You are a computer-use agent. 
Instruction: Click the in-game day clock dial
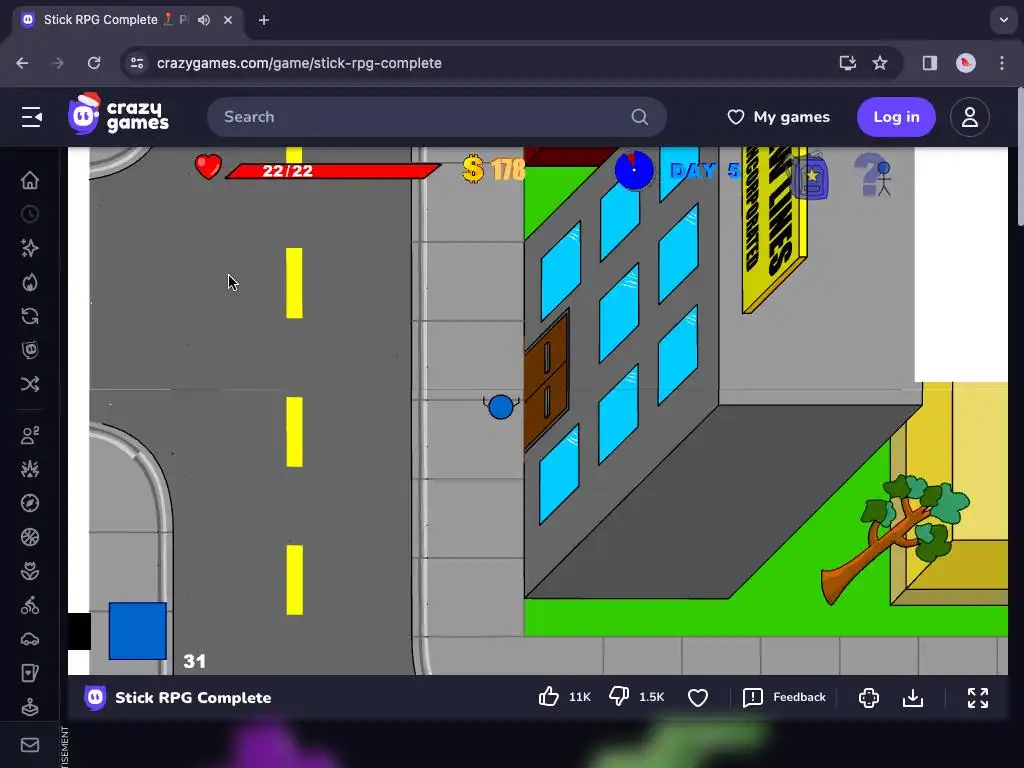click(x=633, y=170)
